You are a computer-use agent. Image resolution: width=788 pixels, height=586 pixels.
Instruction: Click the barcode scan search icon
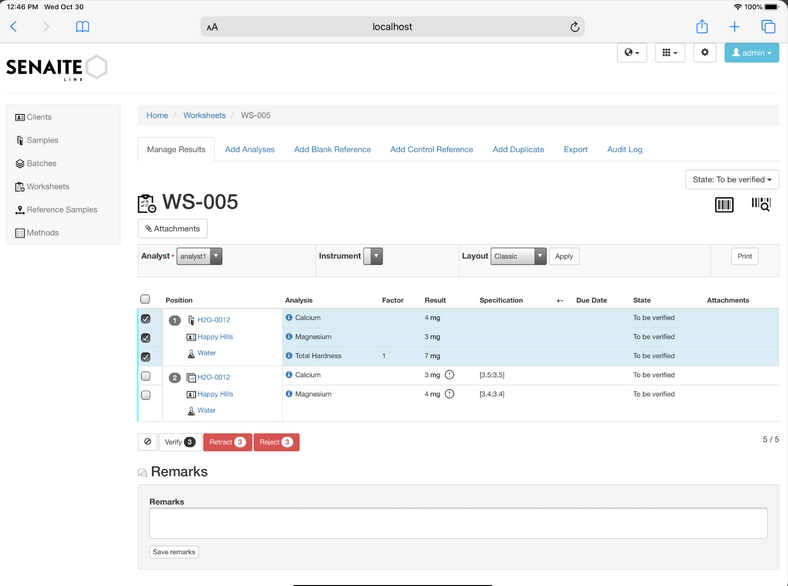pos(761,204)
